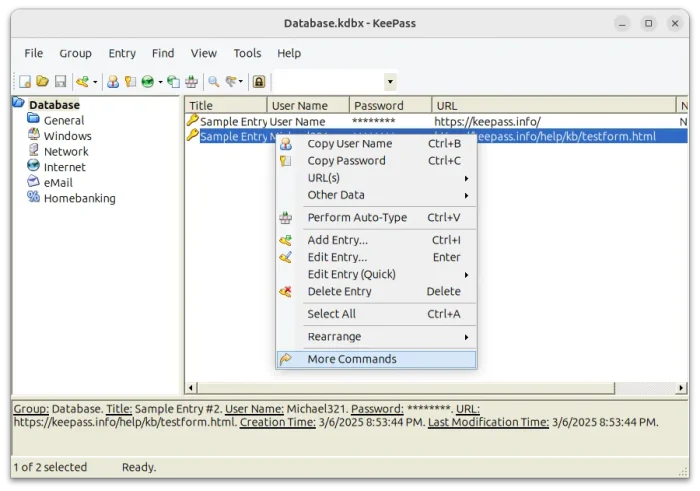Click the Open database folder icon

(42, 81)
